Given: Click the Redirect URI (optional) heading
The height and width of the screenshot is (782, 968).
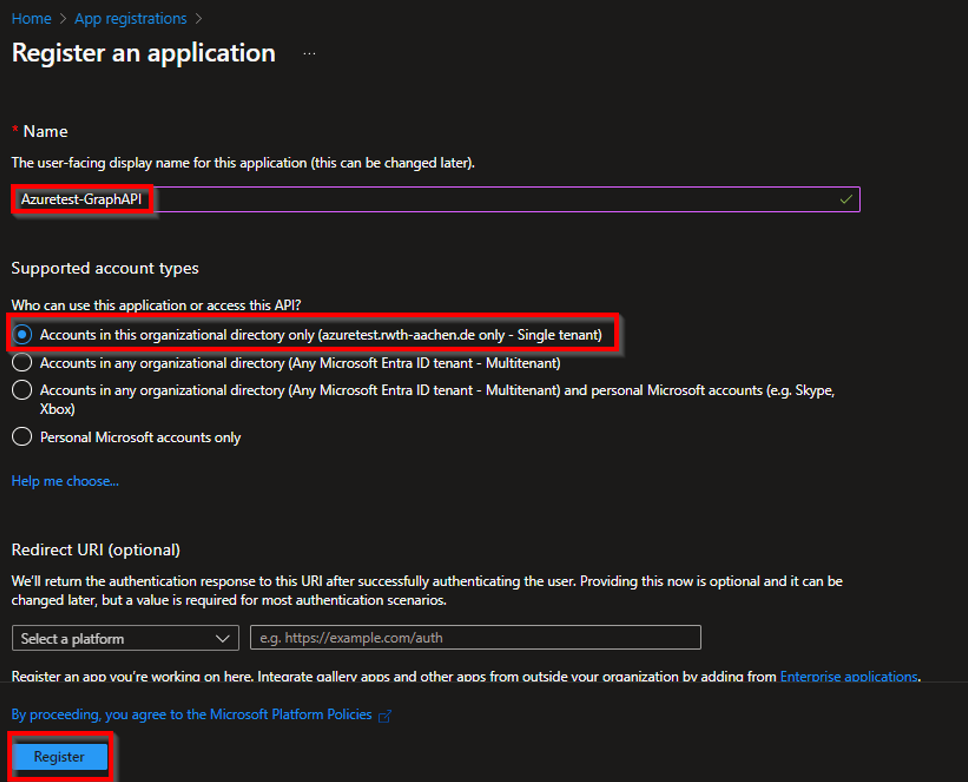Looking at the screenshot, I should tap(96, 550).
